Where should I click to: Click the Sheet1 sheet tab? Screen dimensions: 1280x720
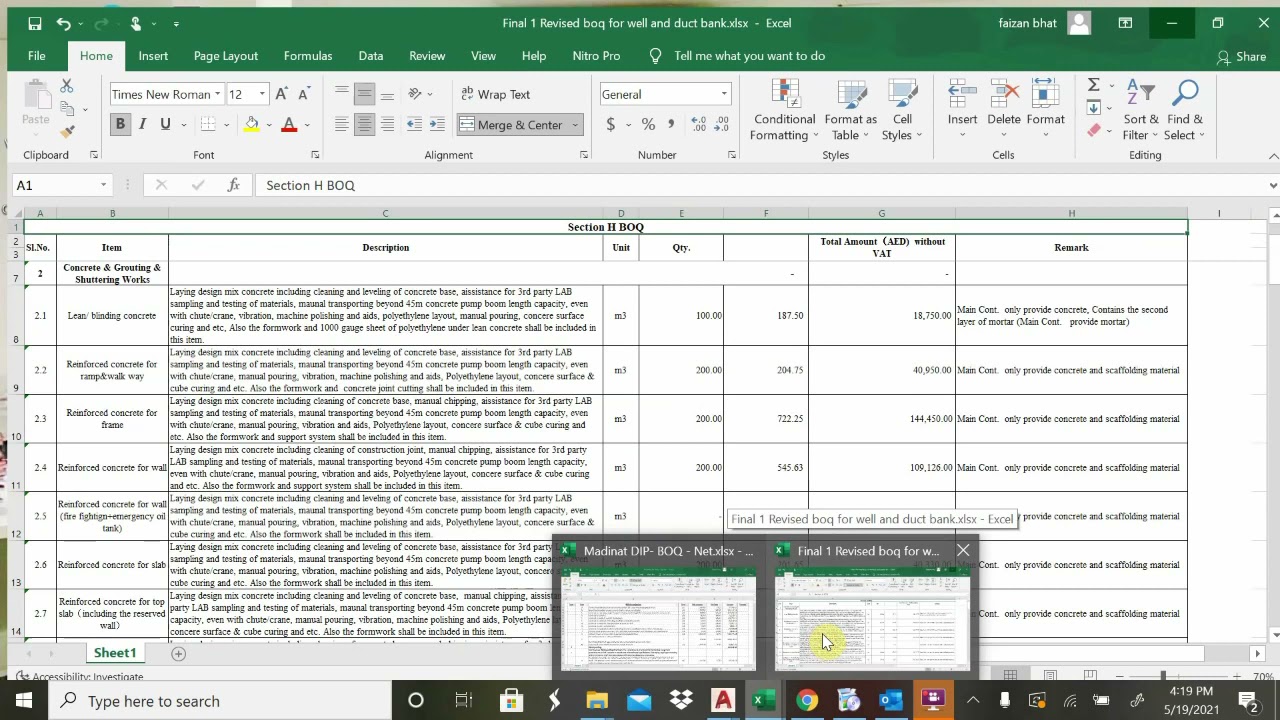pyautogui.click(x=115, y=653)
